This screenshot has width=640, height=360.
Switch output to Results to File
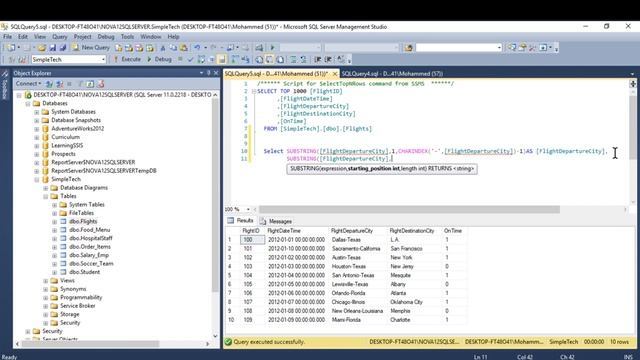click(280, 59)
